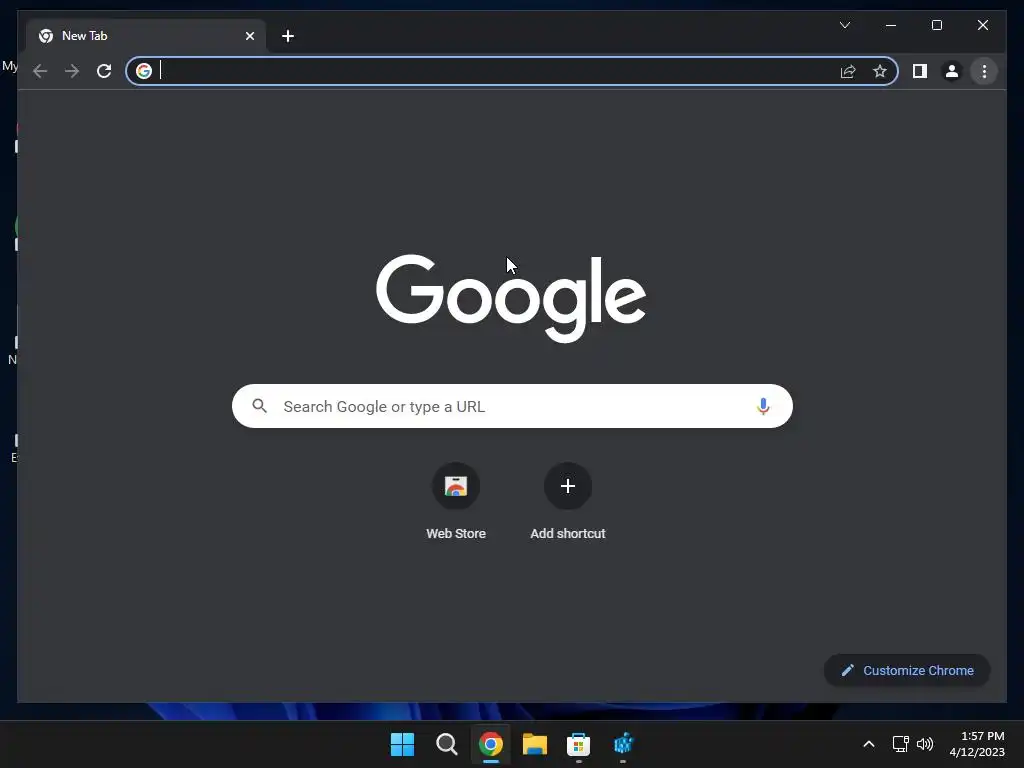Open Chrome's three-dot menu
This screenshot has width=1024, height=768.
984,71
